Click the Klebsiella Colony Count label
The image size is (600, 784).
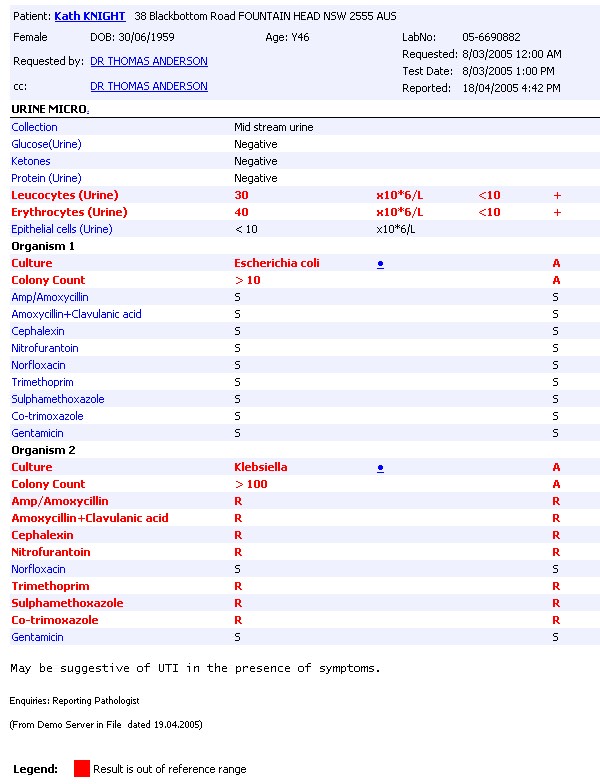48,485
